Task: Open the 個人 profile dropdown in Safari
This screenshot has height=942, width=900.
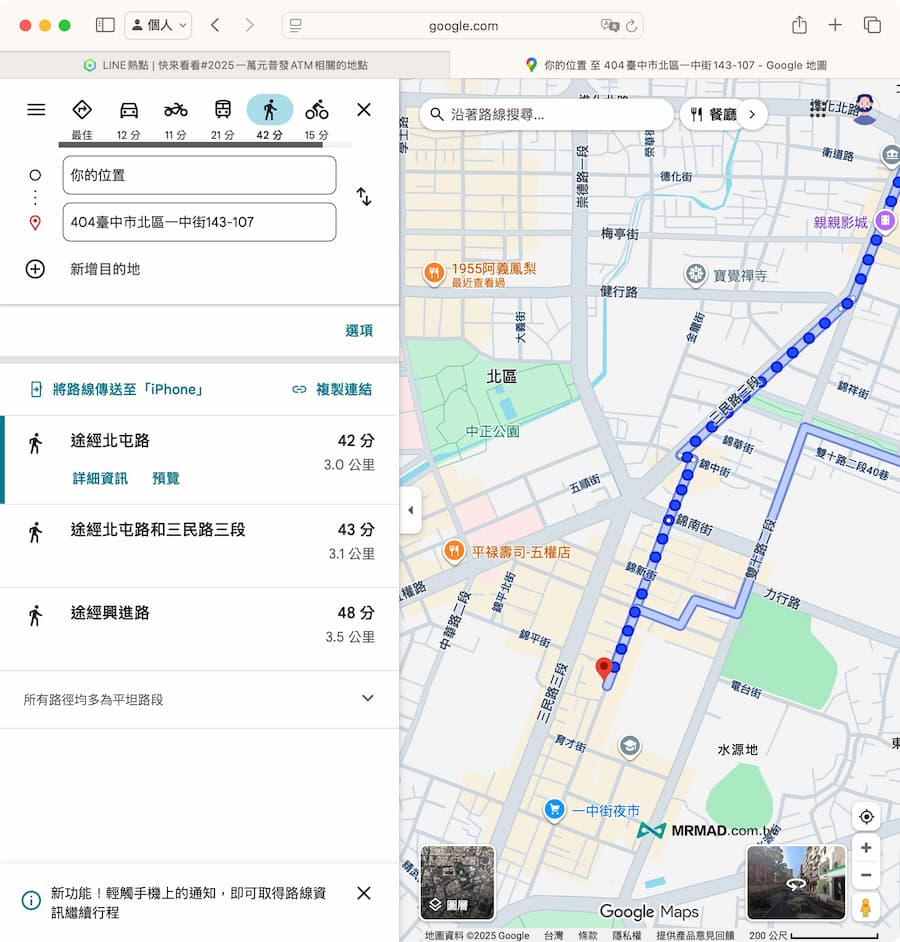Action: 157,25
